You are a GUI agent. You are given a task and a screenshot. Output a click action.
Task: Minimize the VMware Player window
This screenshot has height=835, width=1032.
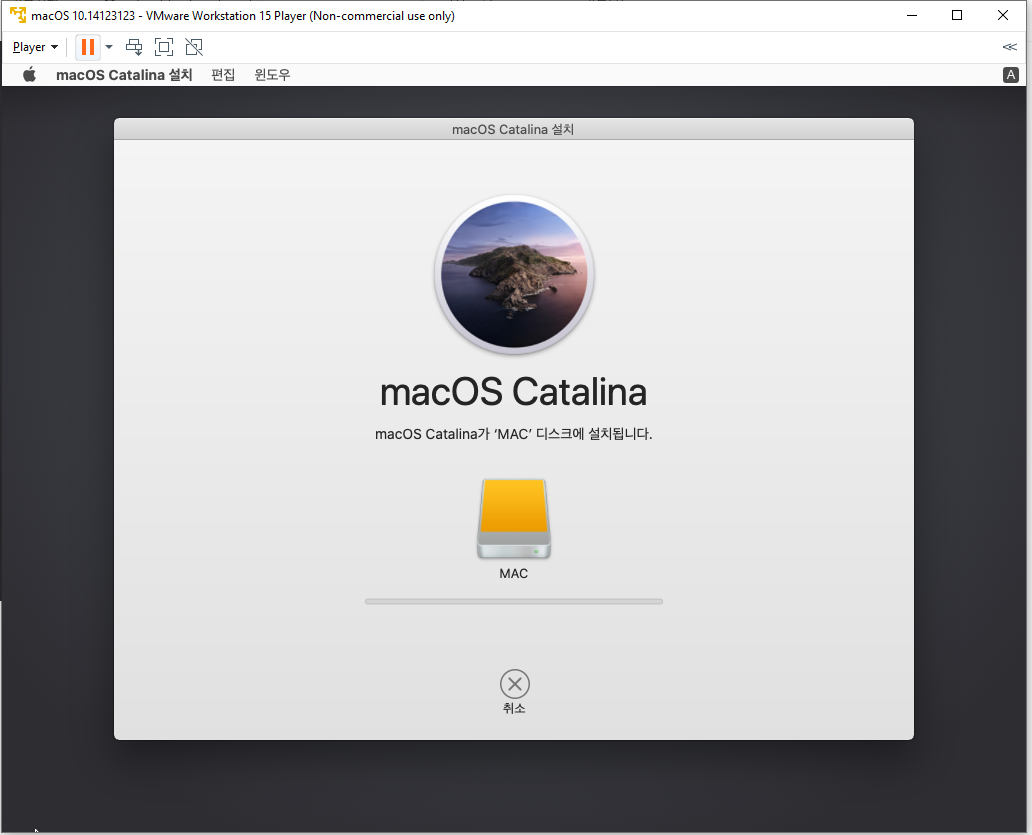[x=912, y=15]
